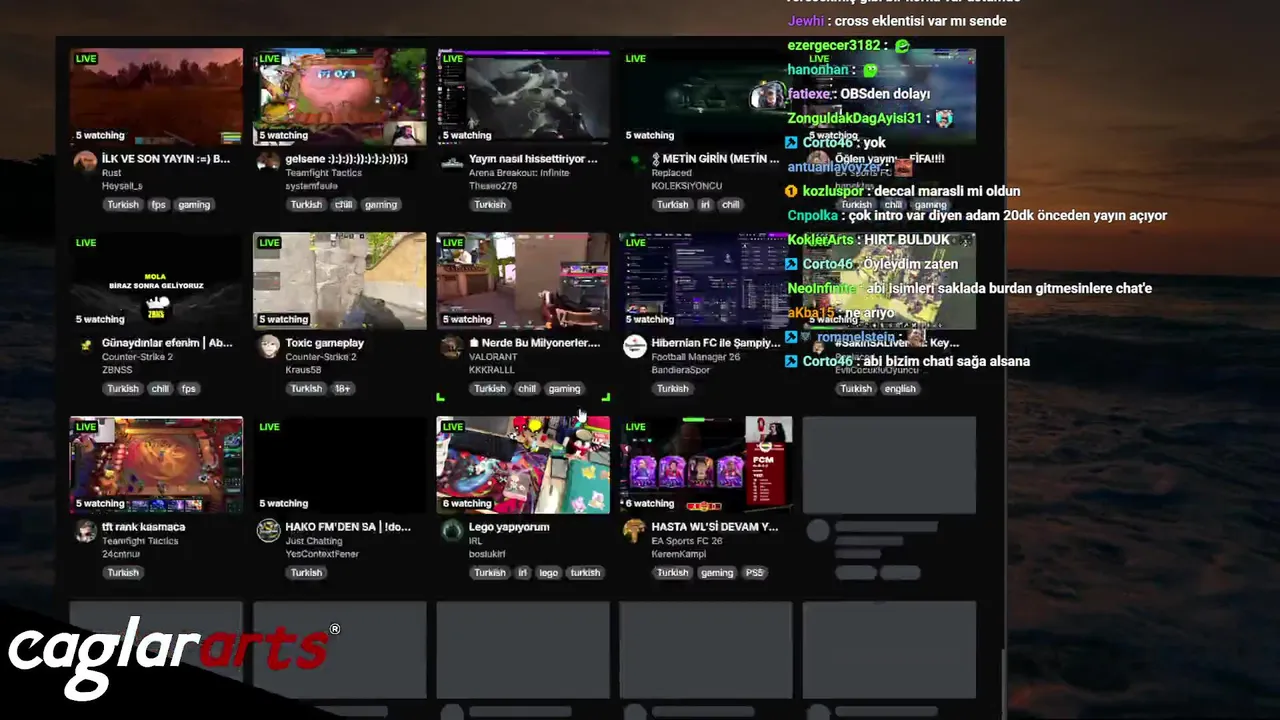
Task: Open 'Lego yapıyorum' stream title
Action: point(509,527)
